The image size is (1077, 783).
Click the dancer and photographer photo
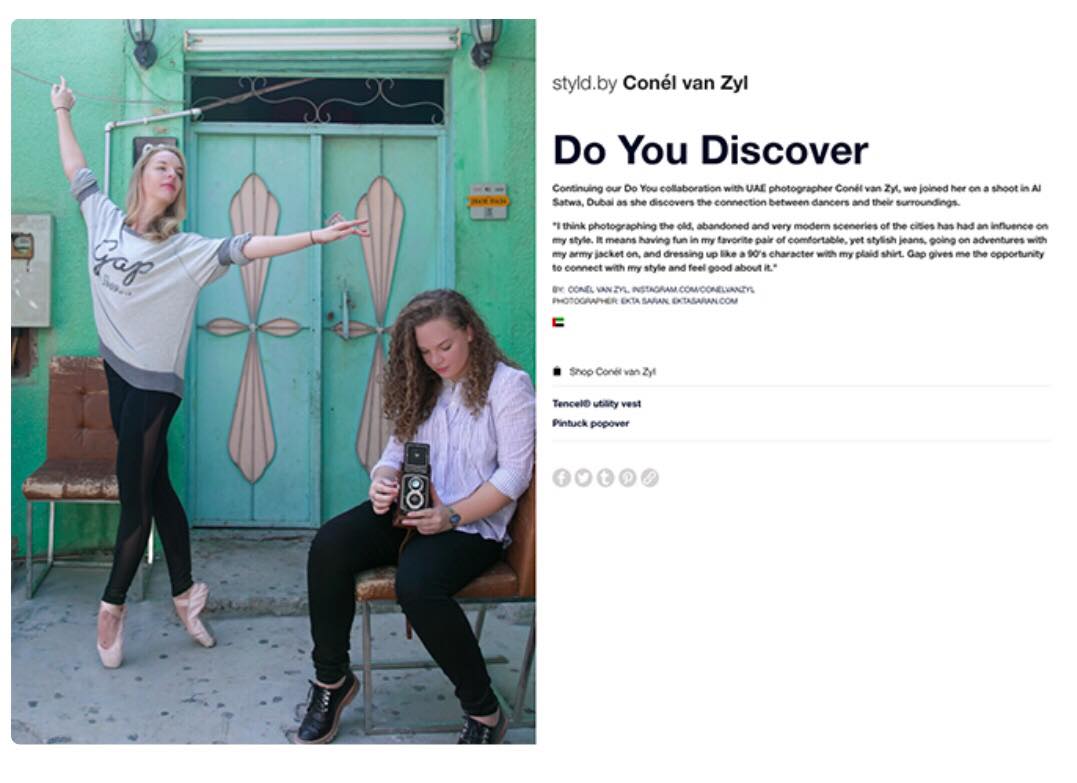tap(273, 381)
